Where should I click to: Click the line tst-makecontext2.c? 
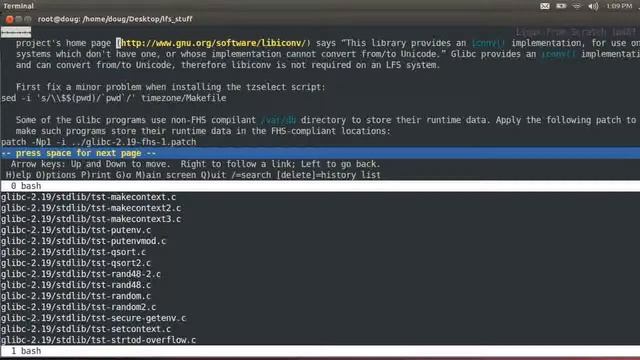click(x=91, y=208)
